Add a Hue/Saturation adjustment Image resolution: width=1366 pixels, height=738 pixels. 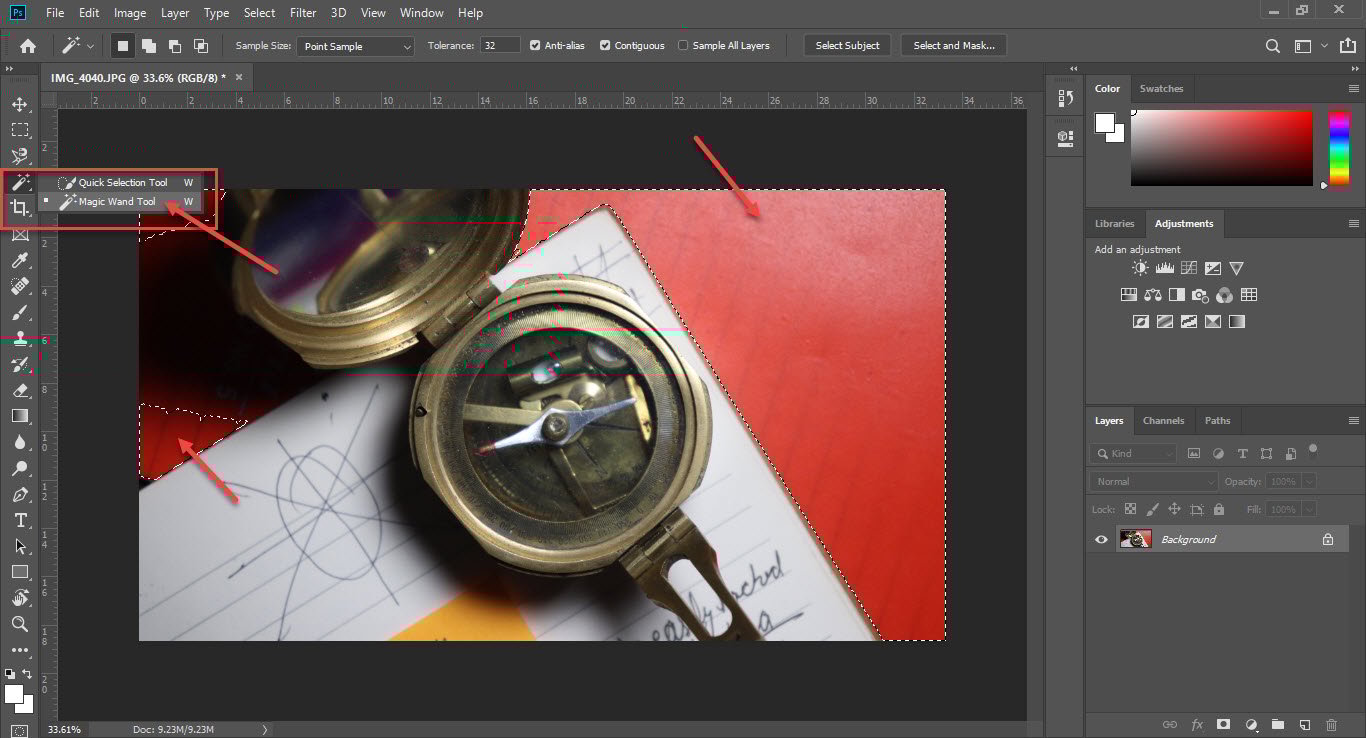coord(1128,294)
